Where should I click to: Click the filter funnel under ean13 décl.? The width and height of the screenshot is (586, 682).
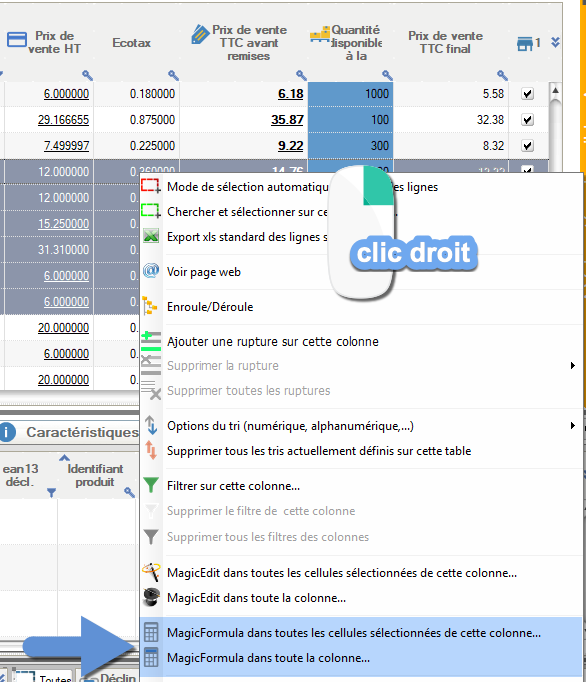(51, 492)
